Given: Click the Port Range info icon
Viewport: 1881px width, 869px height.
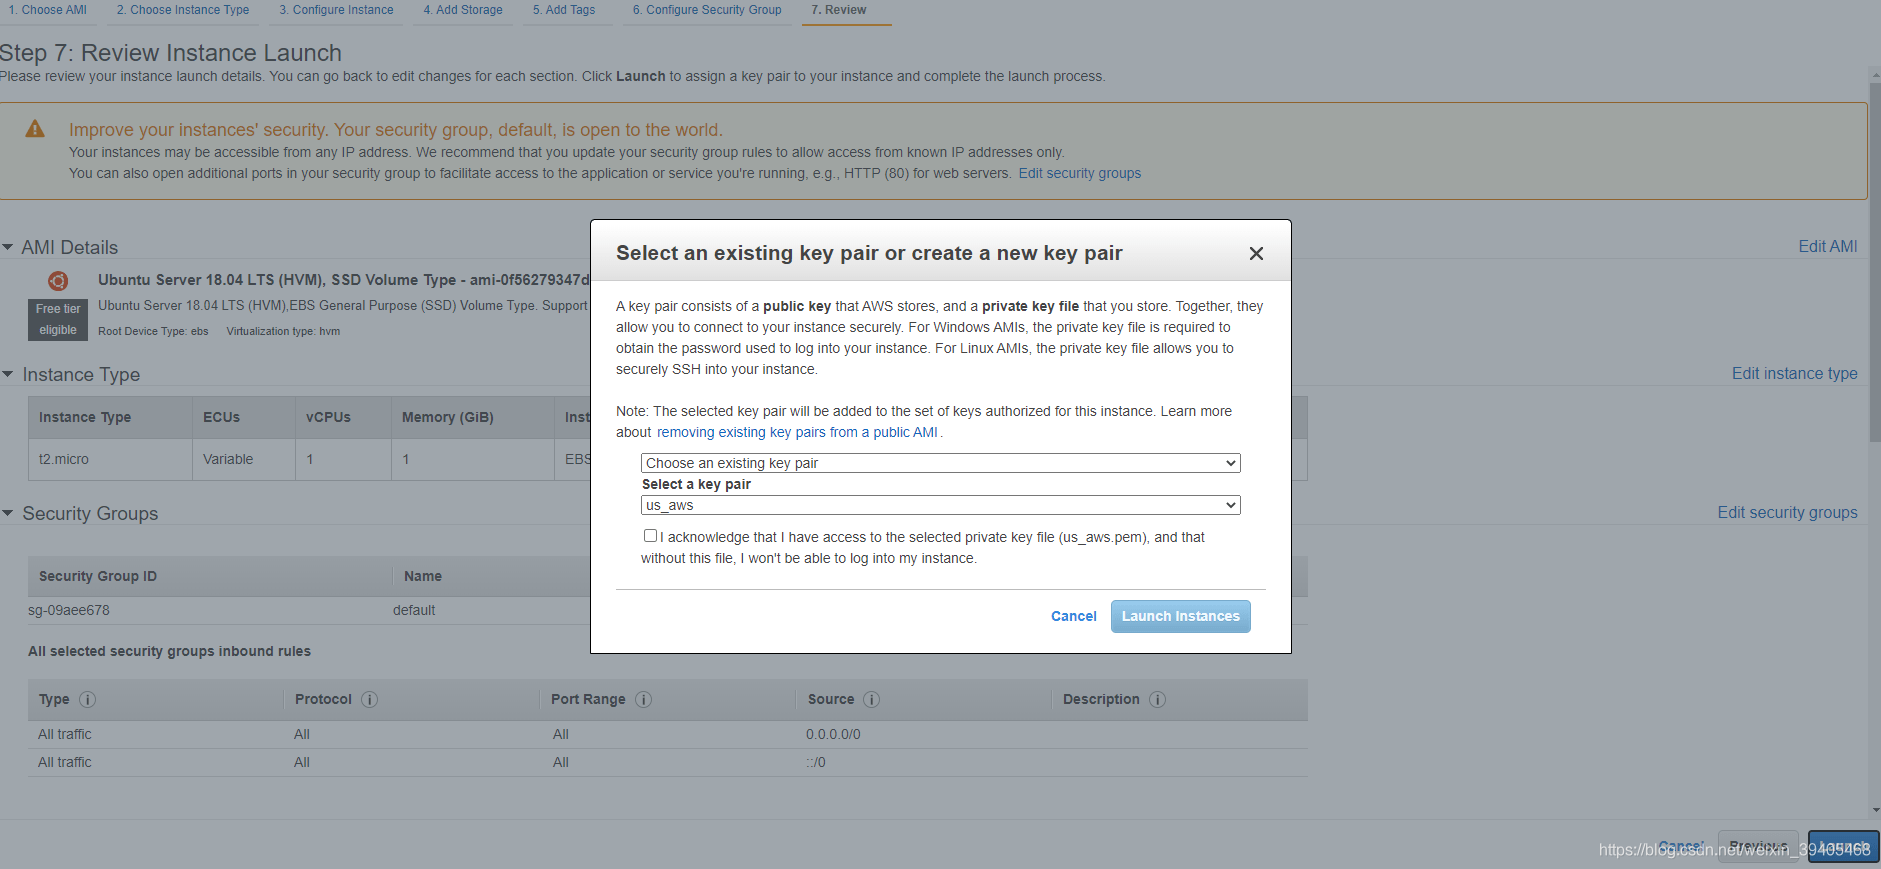Looking at the screenshot, I should 643,699.
